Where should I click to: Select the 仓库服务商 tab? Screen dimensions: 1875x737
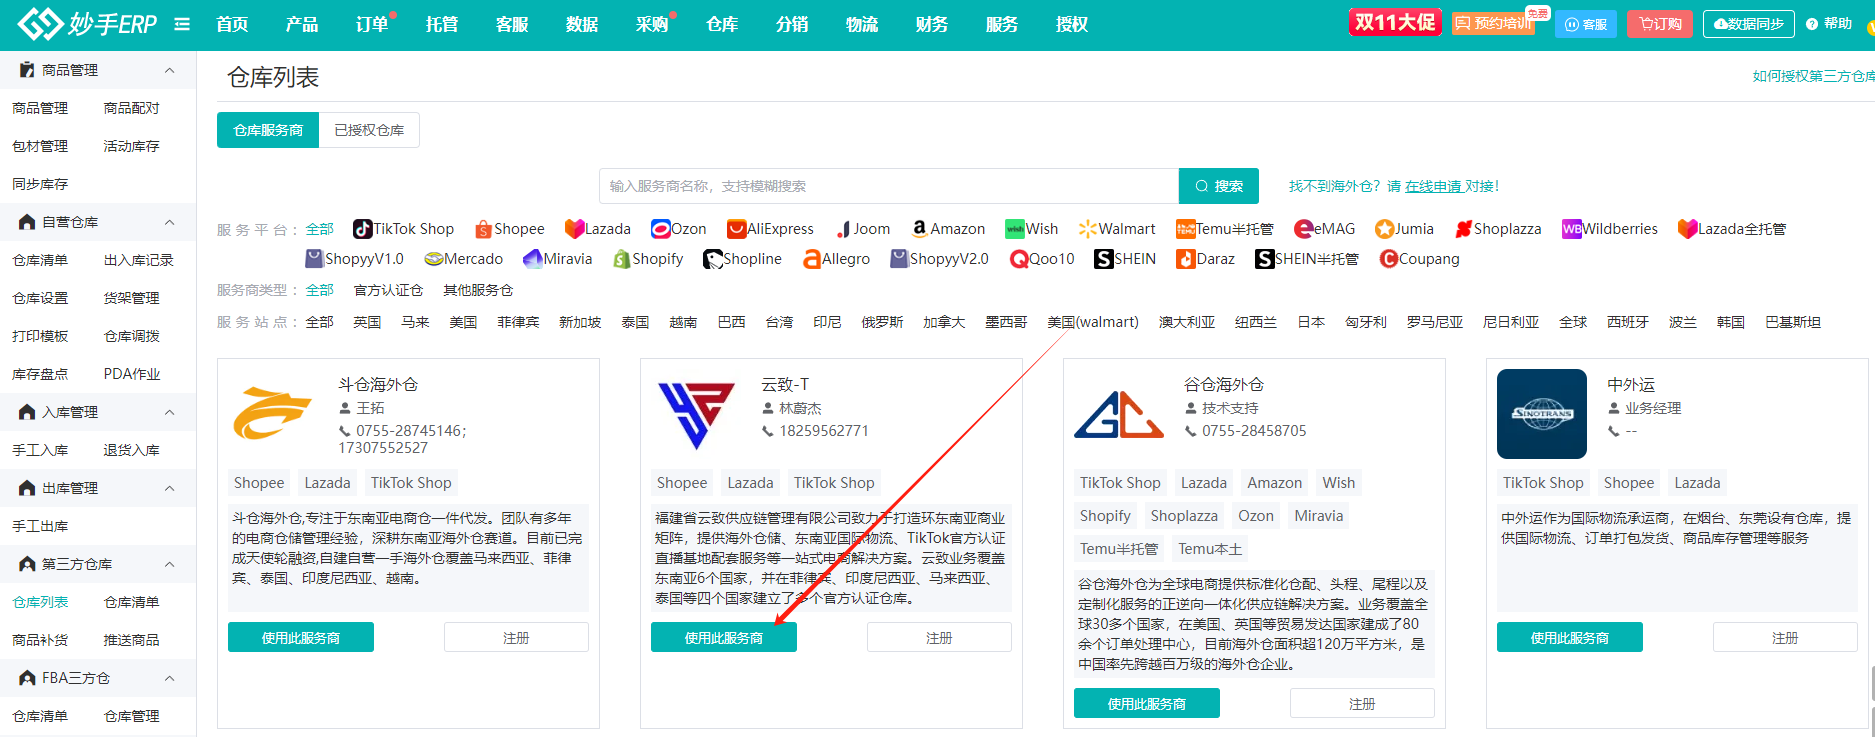click(268, 130)
